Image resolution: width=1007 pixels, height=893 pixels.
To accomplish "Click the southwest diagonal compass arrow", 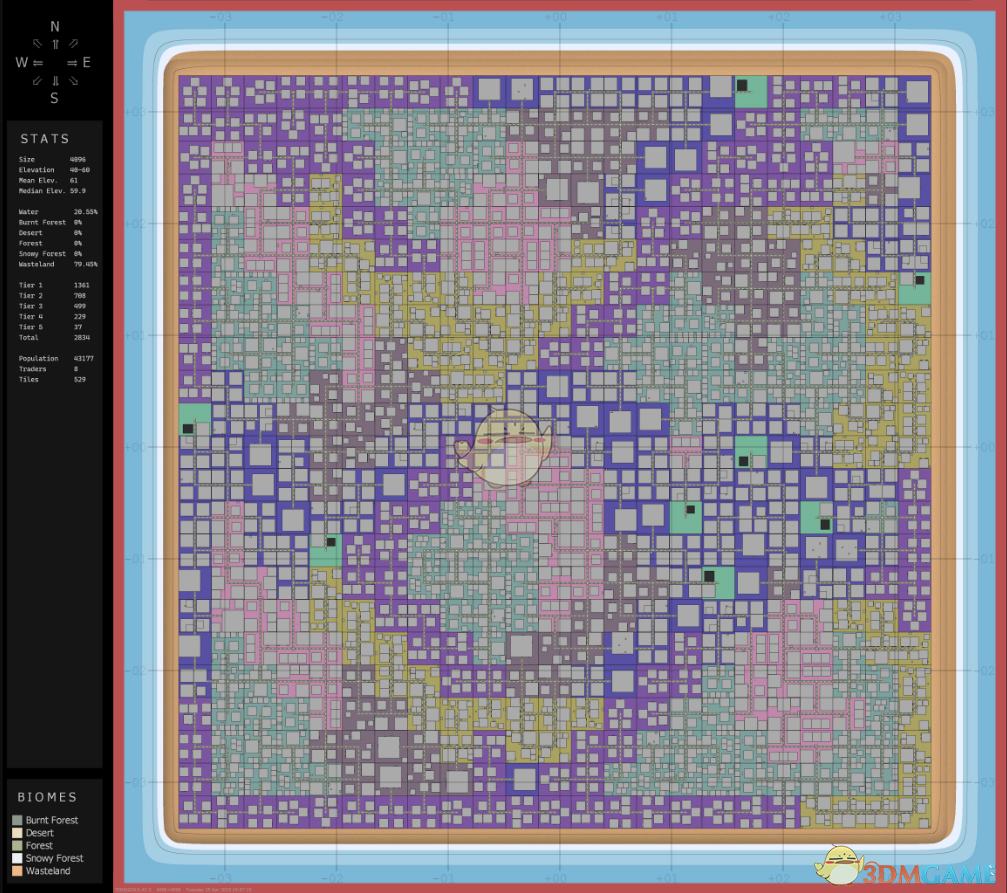I will point(37,81).
